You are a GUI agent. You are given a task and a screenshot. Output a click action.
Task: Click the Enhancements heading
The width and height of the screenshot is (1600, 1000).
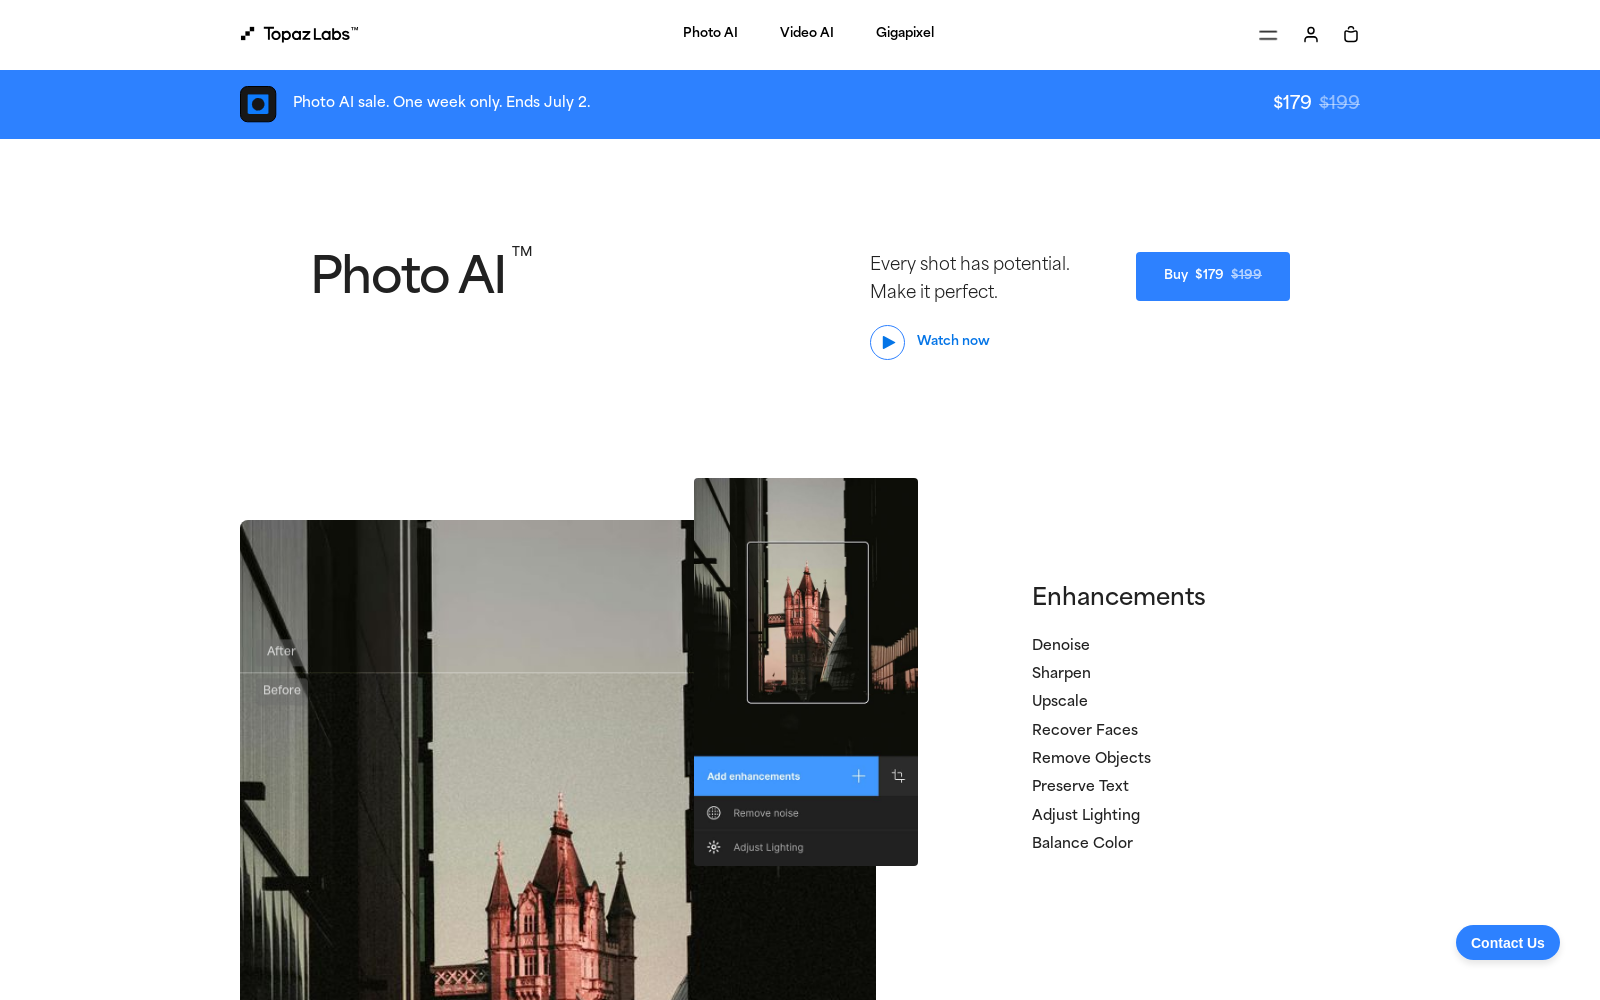[x=1118, y=597]
